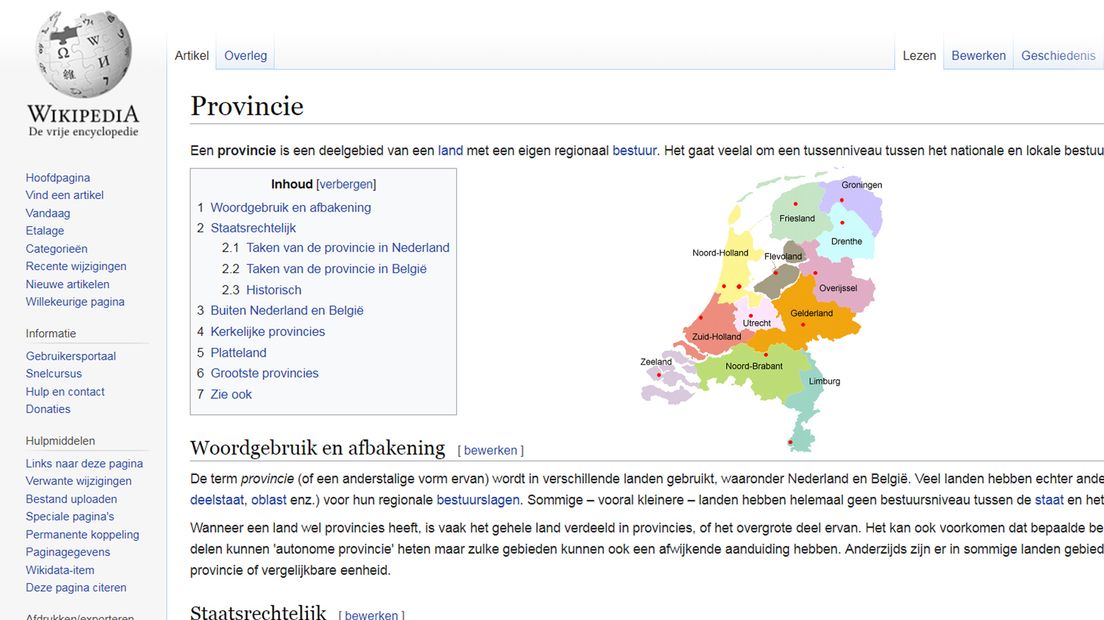Viewport: 1104px width, 620px height.
Task: Click Zeeland label on the map
Action: click(x=656, y=362)
